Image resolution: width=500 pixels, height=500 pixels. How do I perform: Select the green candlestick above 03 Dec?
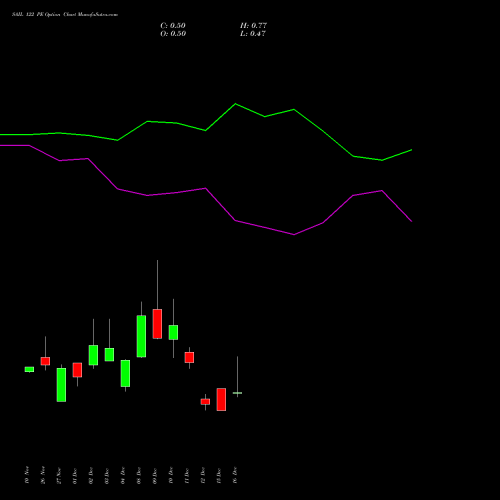click(x=109, y=354)
